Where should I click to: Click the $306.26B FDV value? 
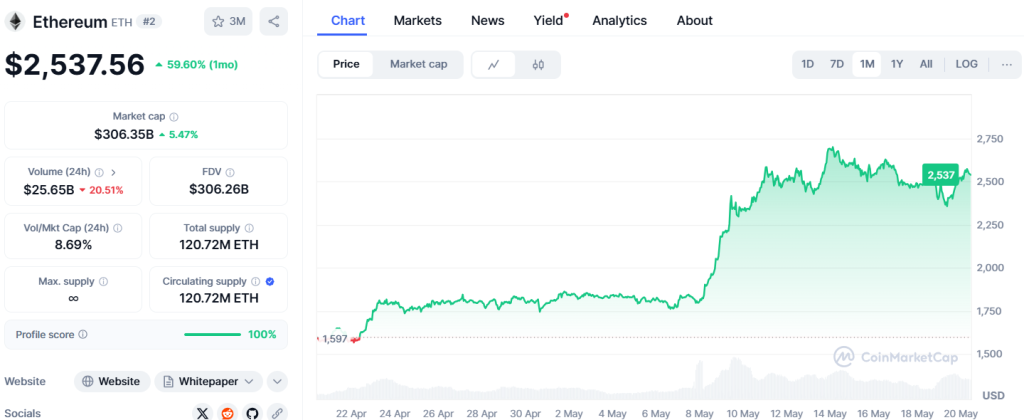click(x=219, y=190)
